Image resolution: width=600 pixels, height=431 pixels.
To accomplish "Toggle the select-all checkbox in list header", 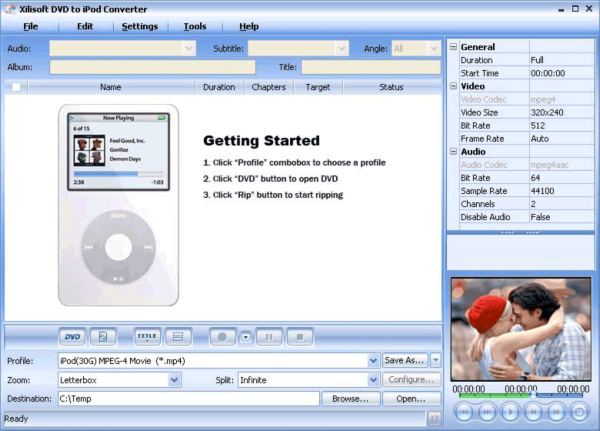I will pyautogui.click(x=14, y=87).
